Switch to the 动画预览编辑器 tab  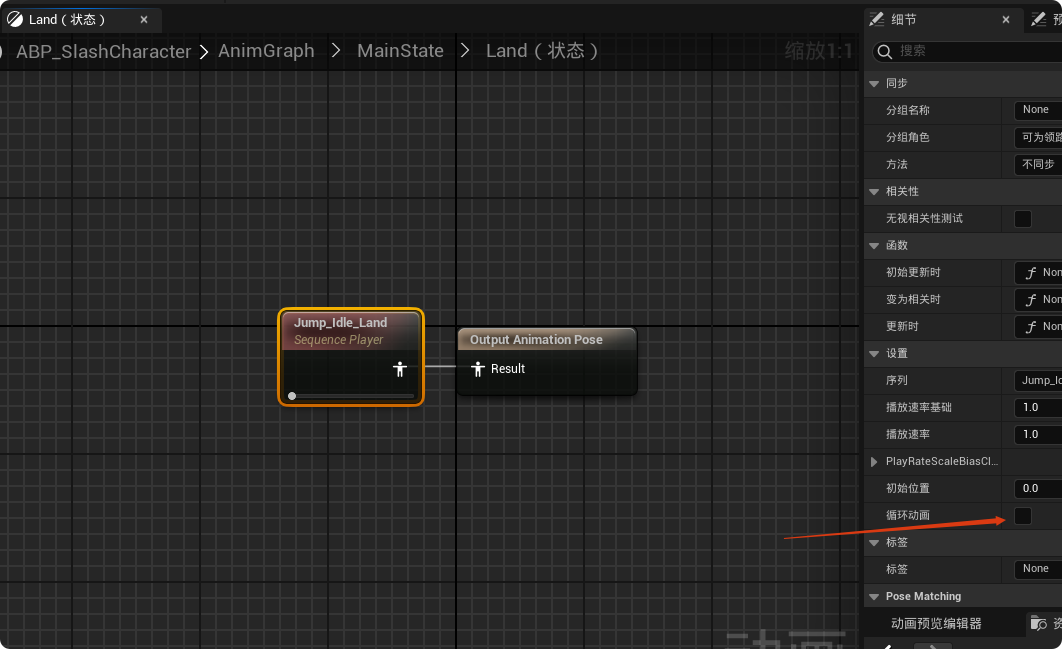(936, 623)
